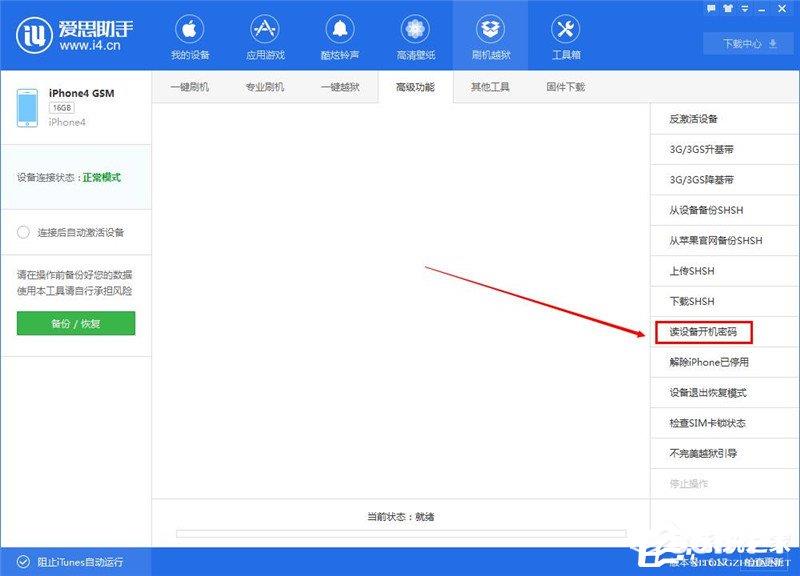
Task: Select 3G/3GS降基带 option
Action: (x=724, y=180)
